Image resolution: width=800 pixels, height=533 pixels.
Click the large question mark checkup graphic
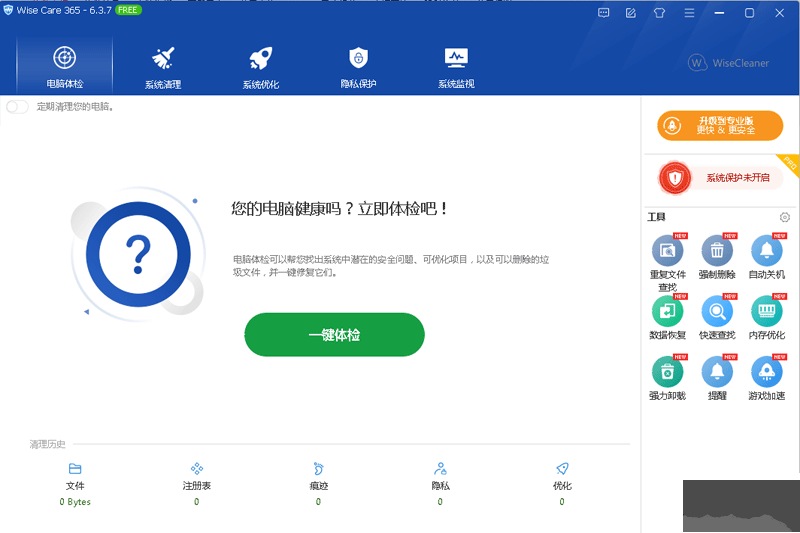[138, 254]
